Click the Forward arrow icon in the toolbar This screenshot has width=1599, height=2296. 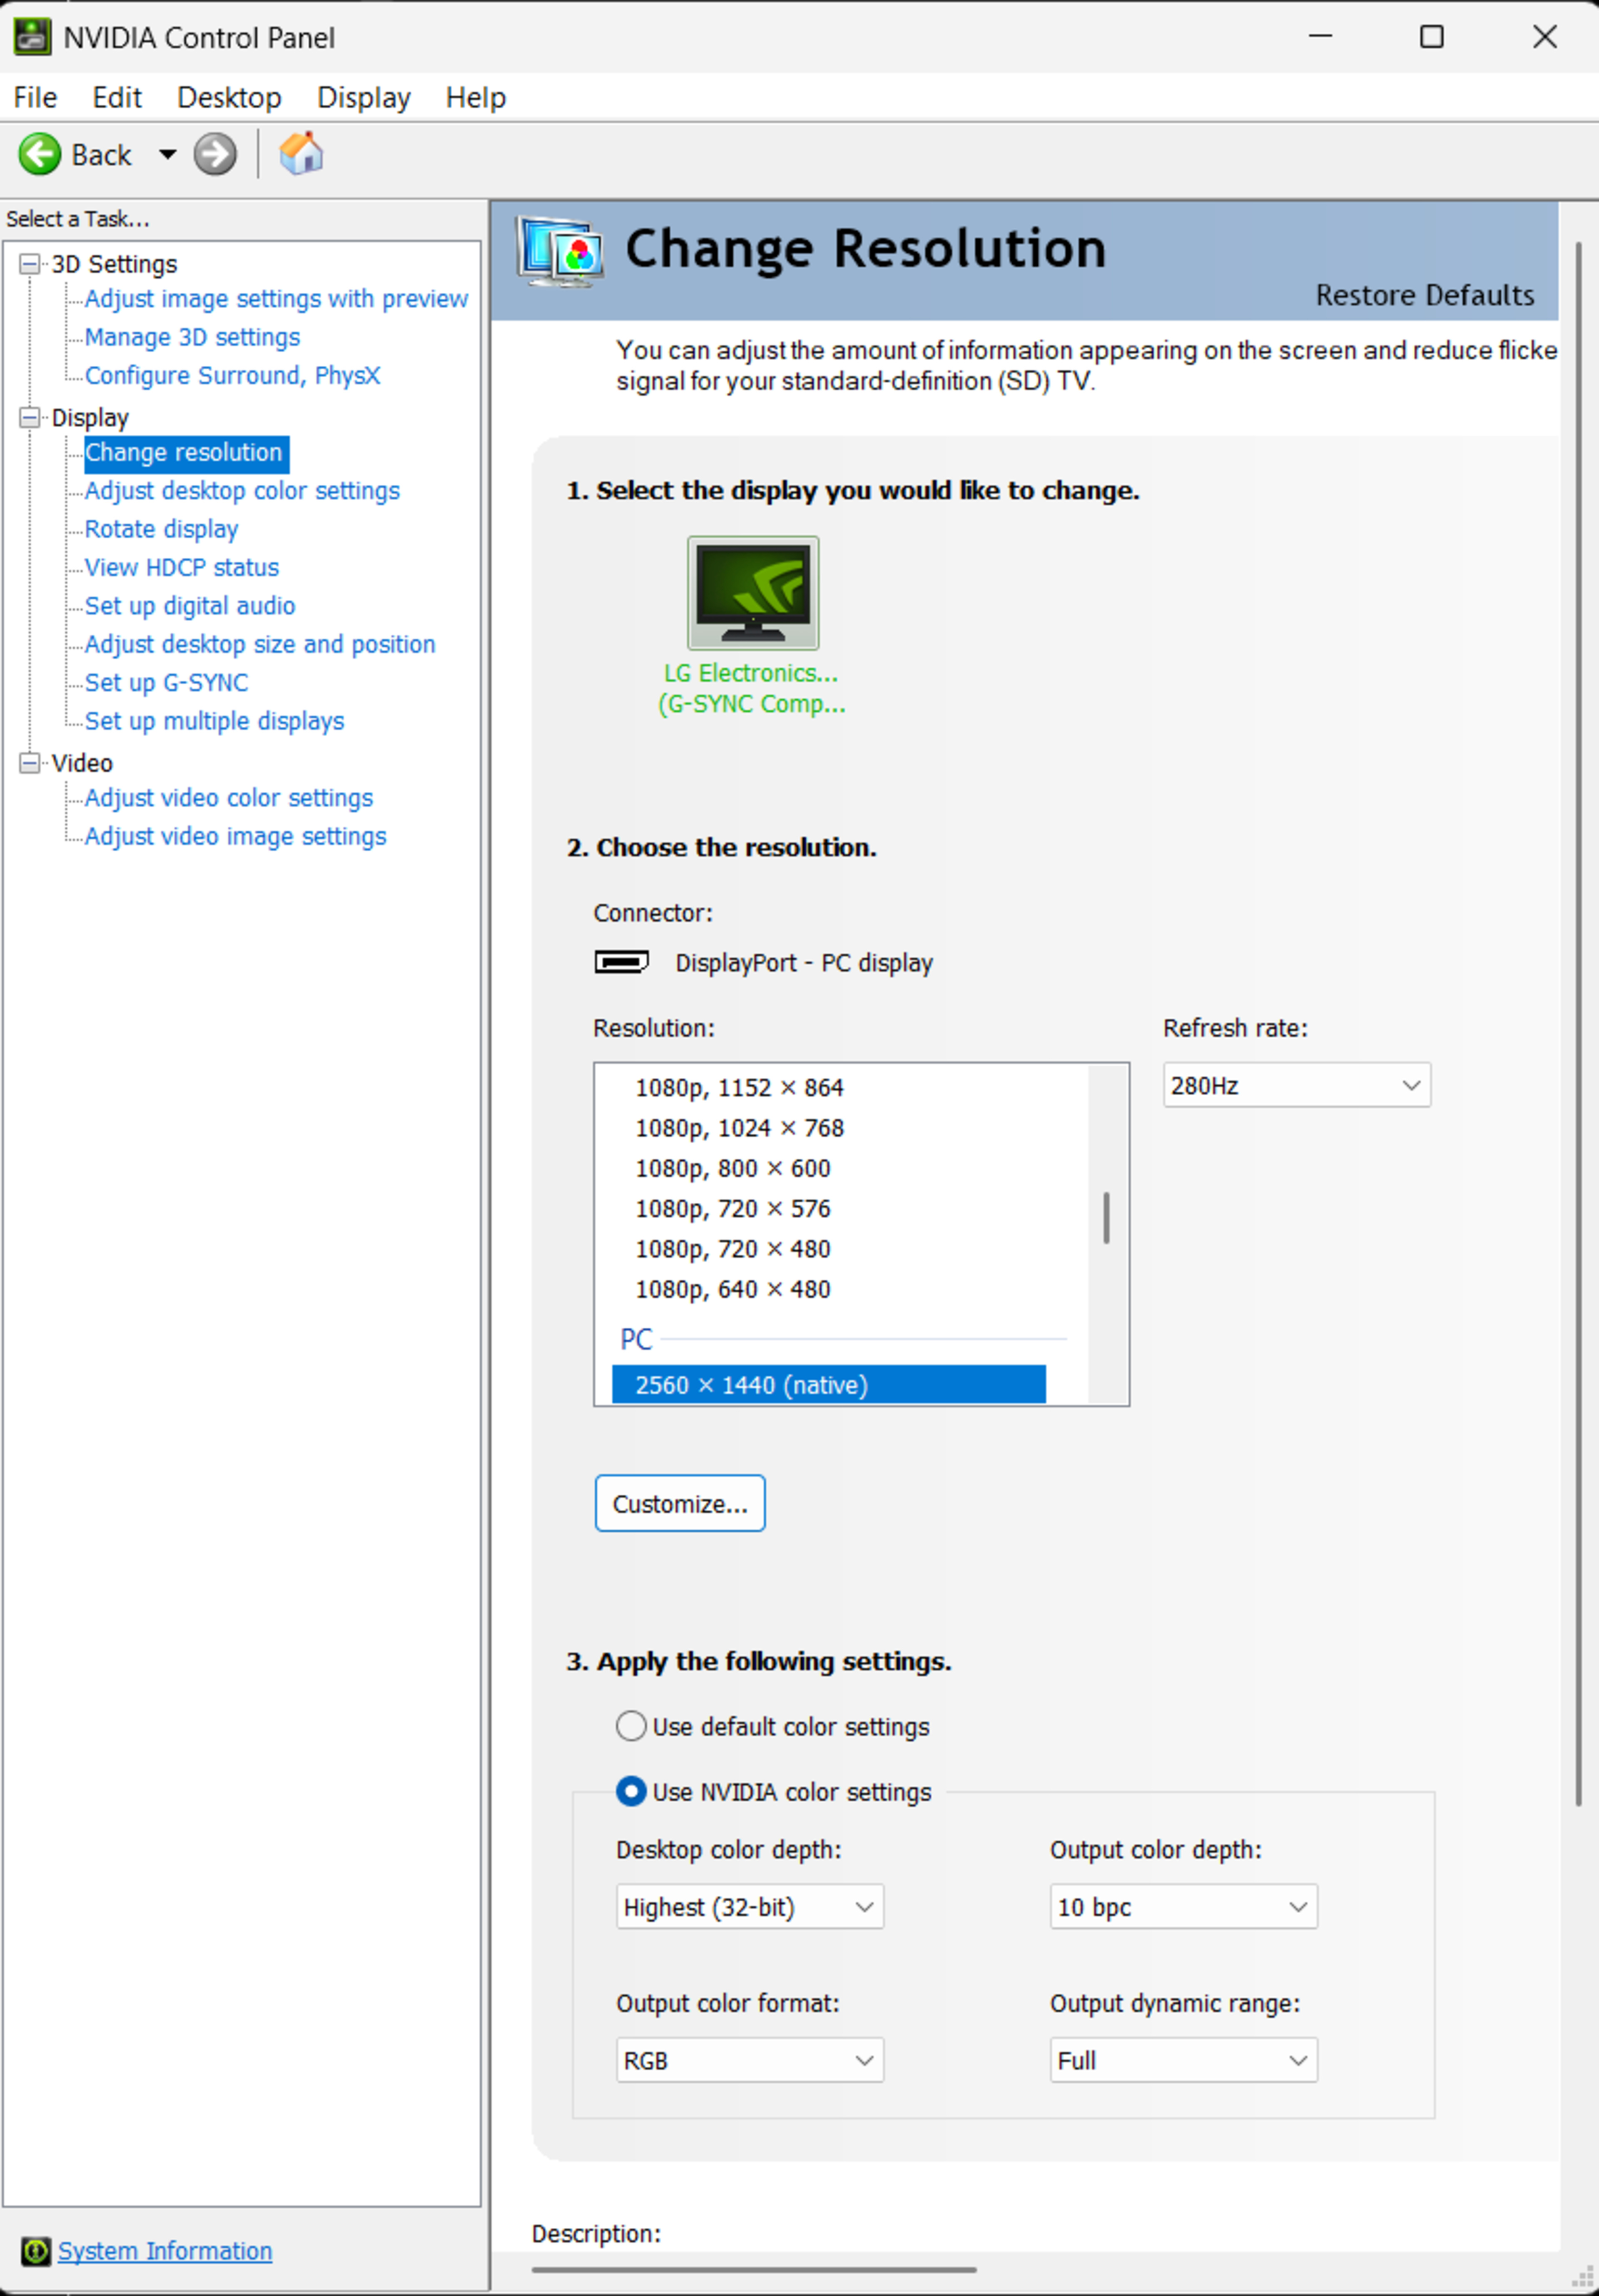215,155
